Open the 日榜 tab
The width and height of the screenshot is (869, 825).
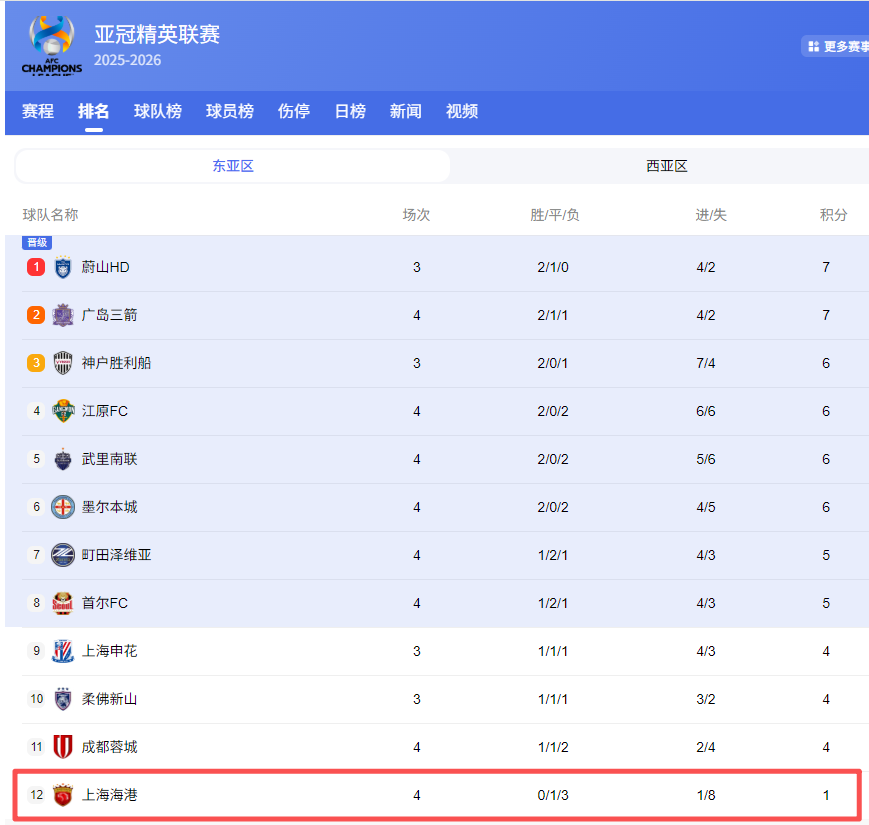click(x=350, y=111)
